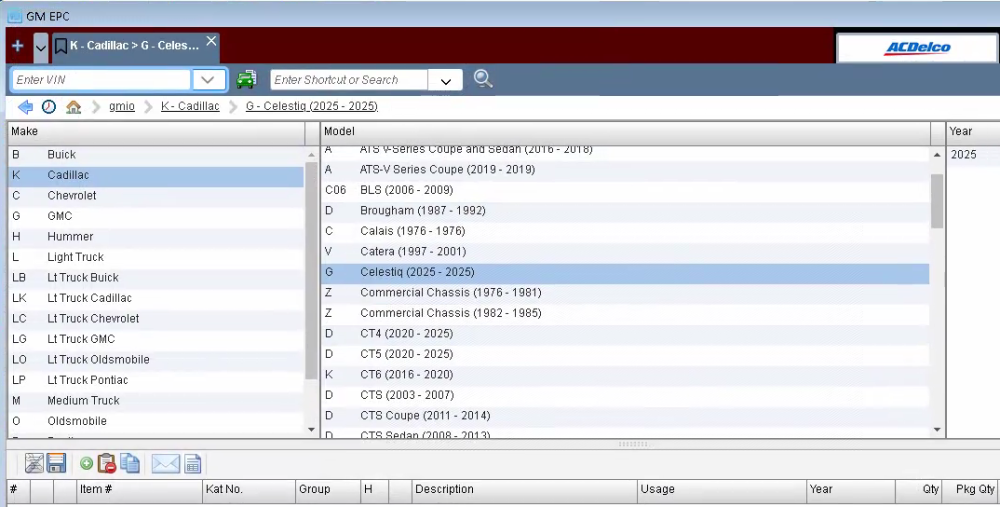Add a new tab with plus icon
The image size is (1000, 507).
(x=18, y=46)
